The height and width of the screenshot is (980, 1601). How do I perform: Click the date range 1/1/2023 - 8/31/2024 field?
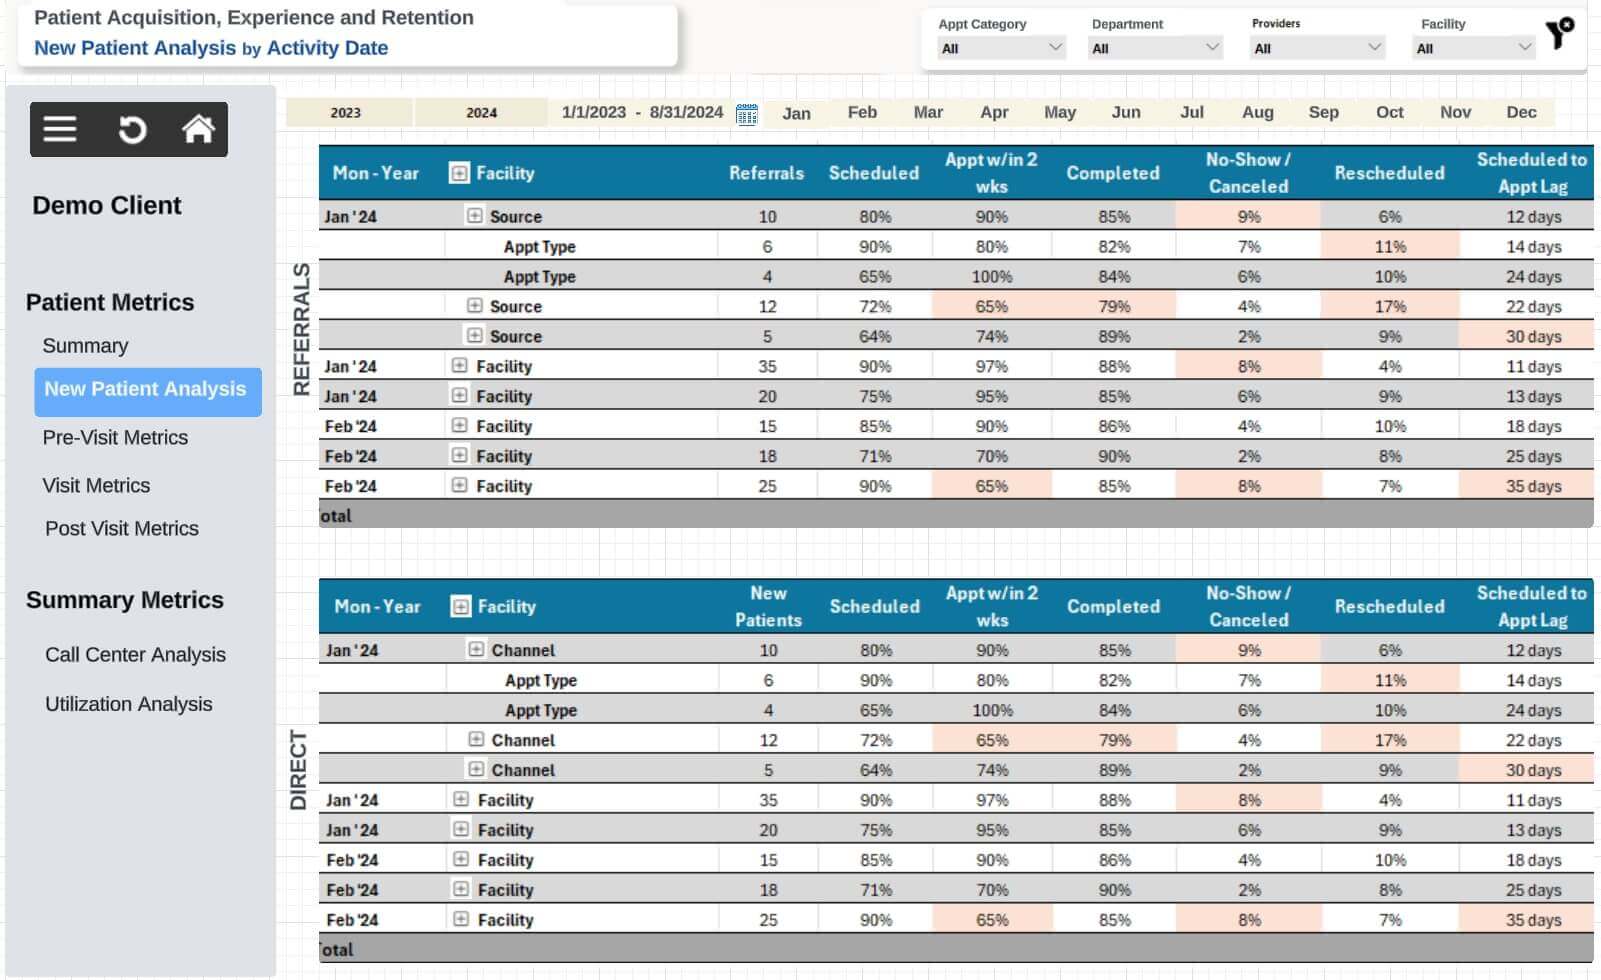[642, 113]
